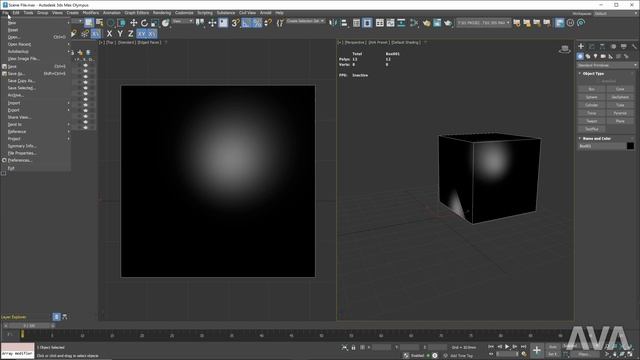Choose Reset from the File menu
This screenshot has height=360, width=640.
tap(13, 30)
